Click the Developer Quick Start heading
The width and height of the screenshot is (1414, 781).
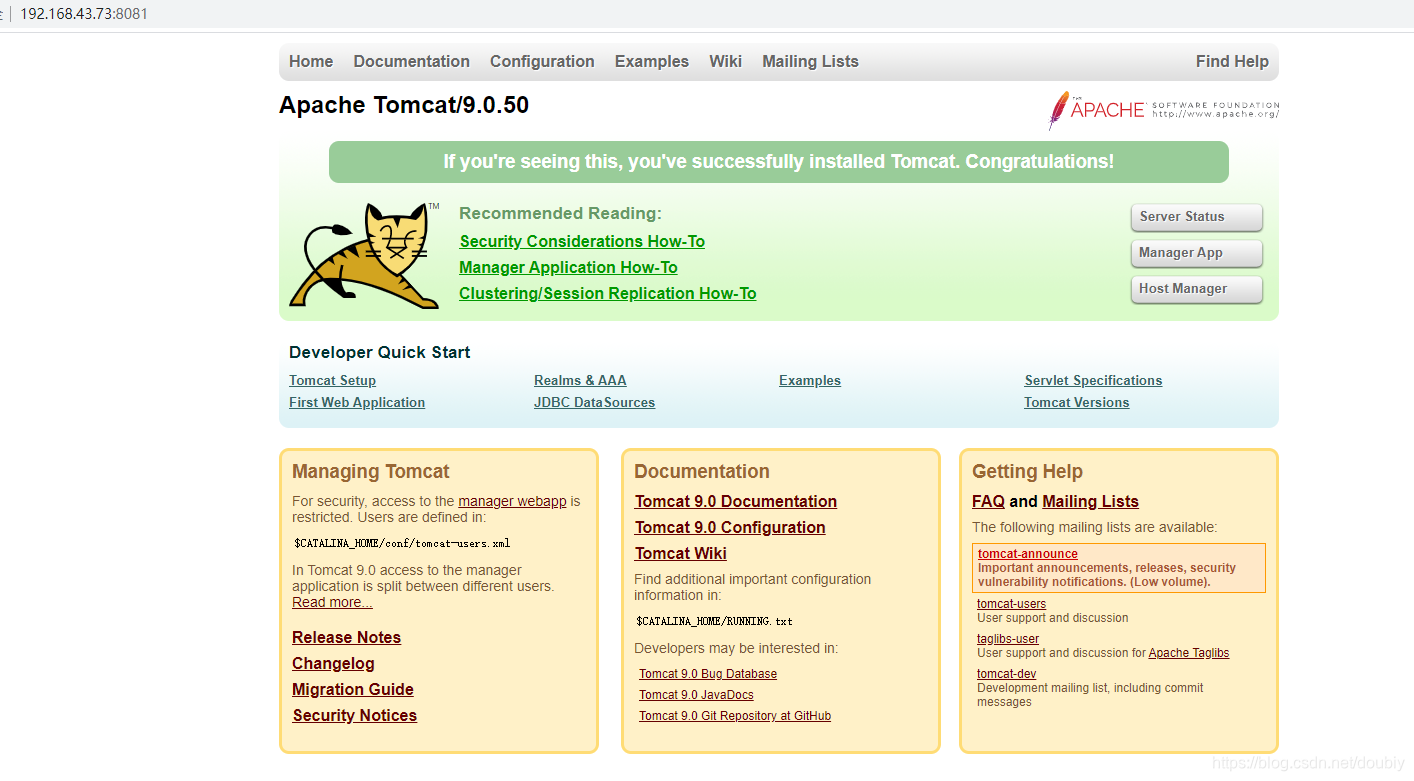click(x=379, y=352)
